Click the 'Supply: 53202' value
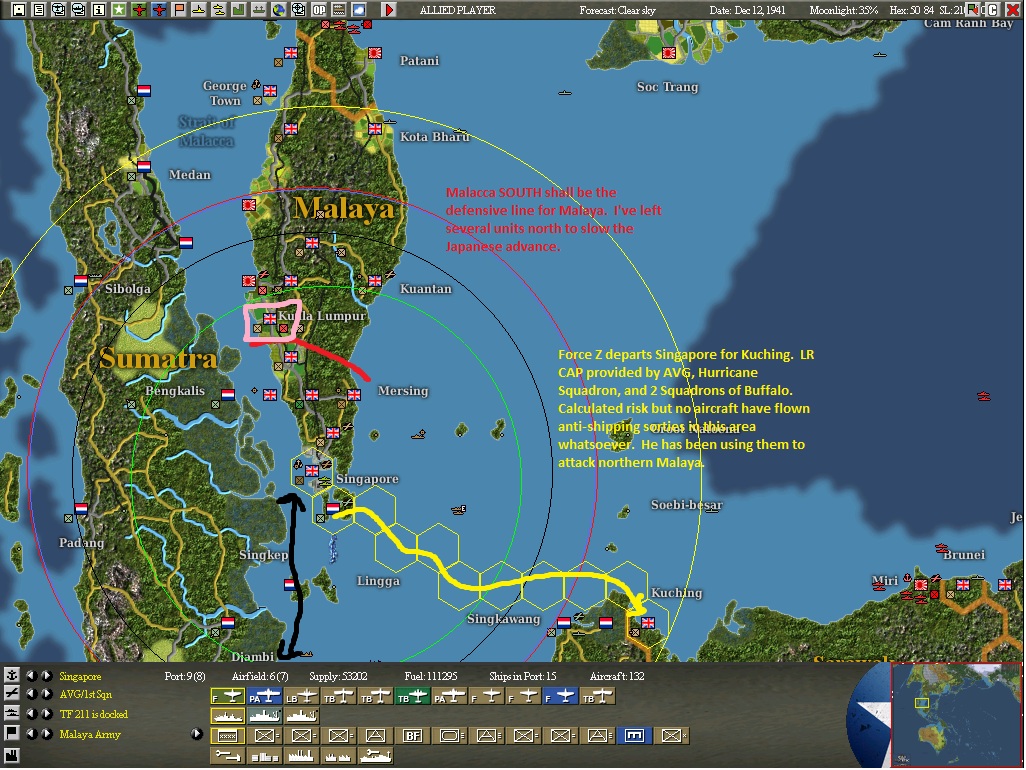Viewport: 1026px width, 770px height. point(338,676)
